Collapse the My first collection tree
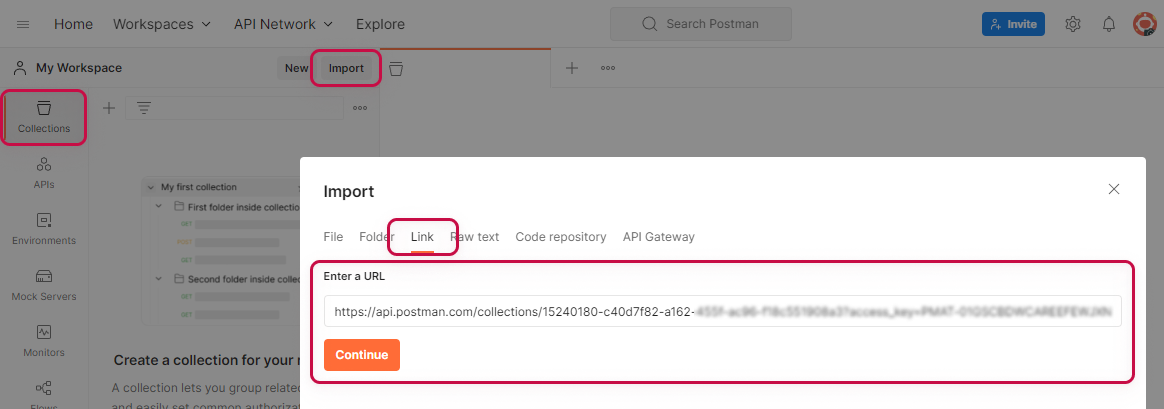Screen dimensions: 1164x409 [151, 187]
